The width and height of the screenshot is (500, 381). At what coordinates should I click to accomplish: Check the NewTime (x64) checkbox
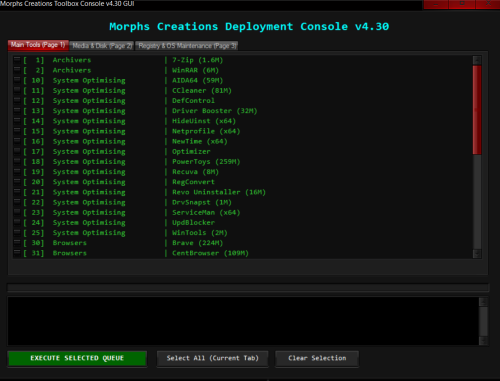click(x=17, y=141)
